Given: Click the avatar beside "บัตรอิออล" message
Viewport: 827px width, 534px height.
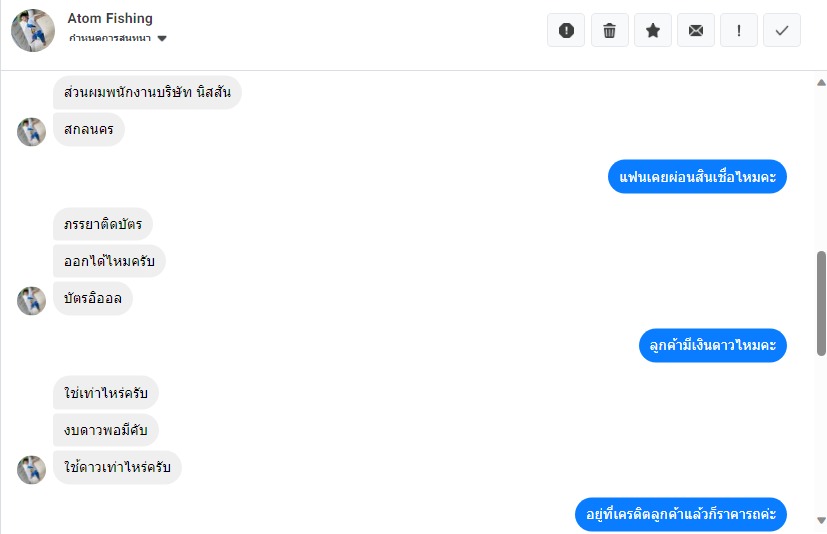Looking at the screenshot, I should 32,301.
